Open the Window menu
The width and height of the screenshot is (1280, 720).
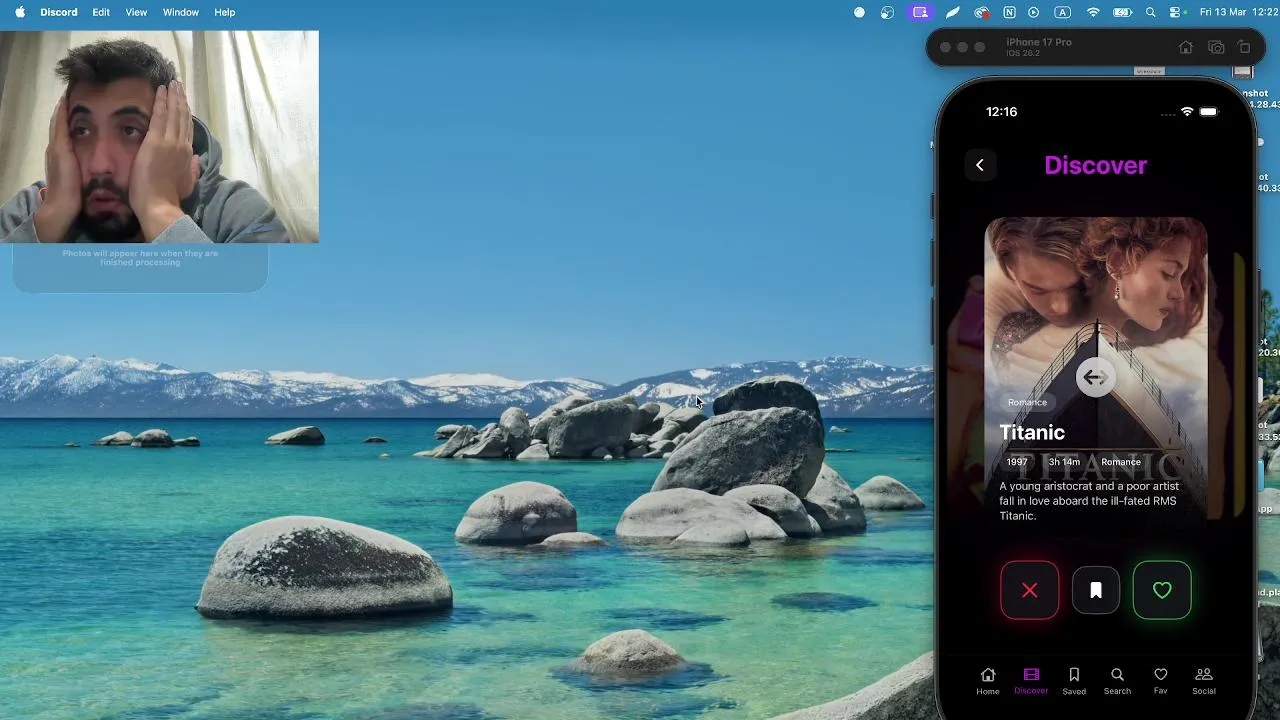click(181, 12)
